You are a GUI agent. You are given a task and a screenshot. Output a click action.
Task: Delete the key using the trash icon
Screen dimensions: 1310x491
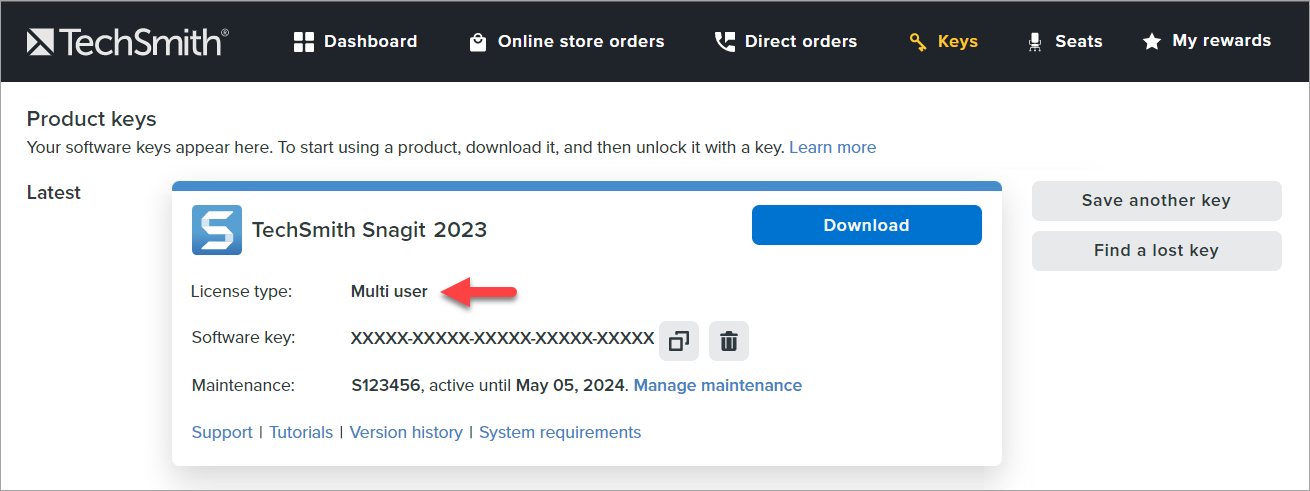coord(729,341)
